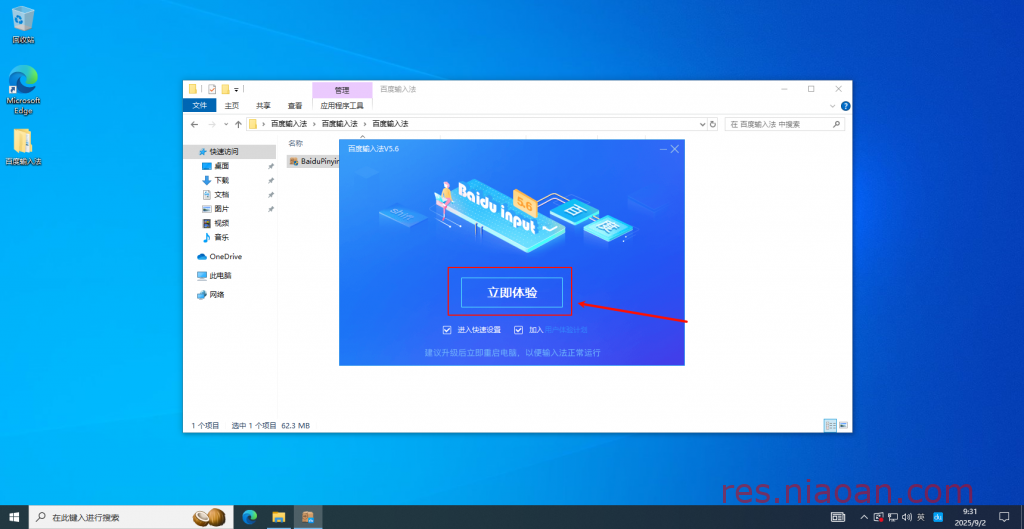Open the 文件 menu in File Explorer

point(200,106)
